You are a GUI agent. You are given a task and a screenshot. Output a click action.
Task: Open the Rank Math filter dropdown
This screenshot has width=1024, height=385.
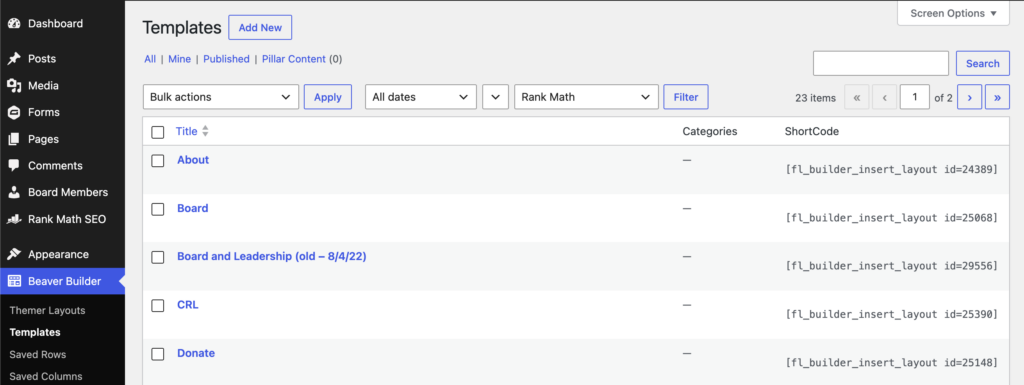586,97
